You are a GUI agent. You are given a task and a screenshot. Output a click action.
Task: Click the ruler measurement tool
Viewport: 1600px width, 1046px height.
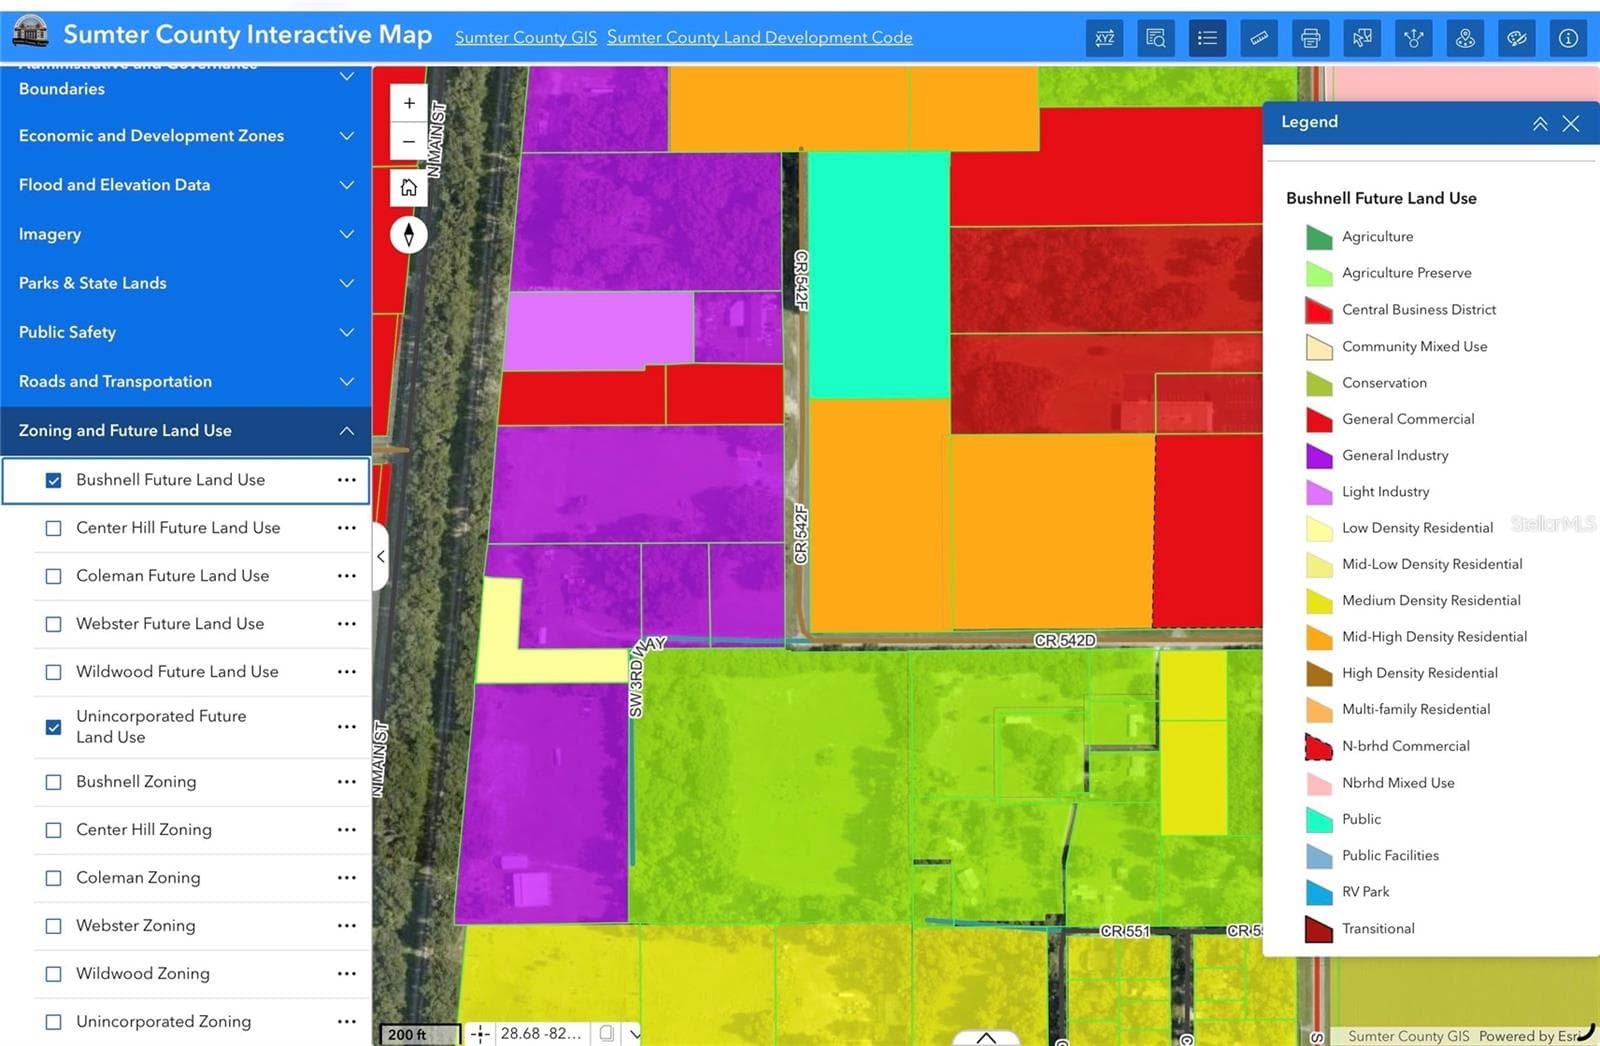coord(1259,38)
